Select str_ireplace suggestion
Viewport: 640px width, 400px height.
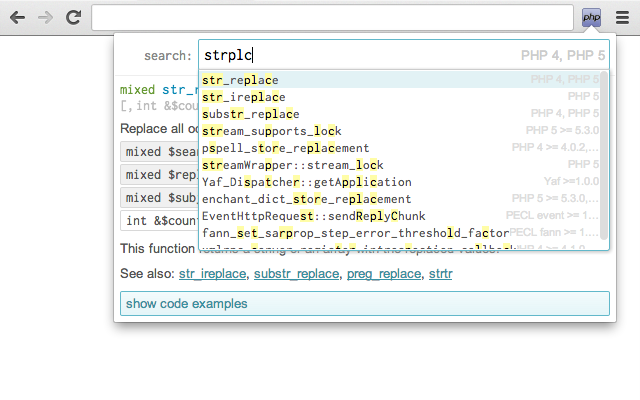coord(400,97)
